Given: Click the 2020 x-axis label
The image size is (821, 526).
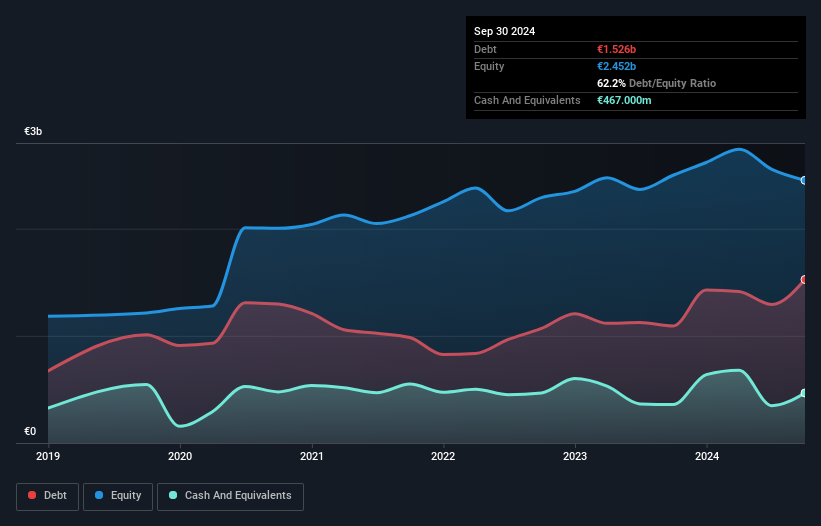Looking at the screenshot, I should [x=180, y=456].
